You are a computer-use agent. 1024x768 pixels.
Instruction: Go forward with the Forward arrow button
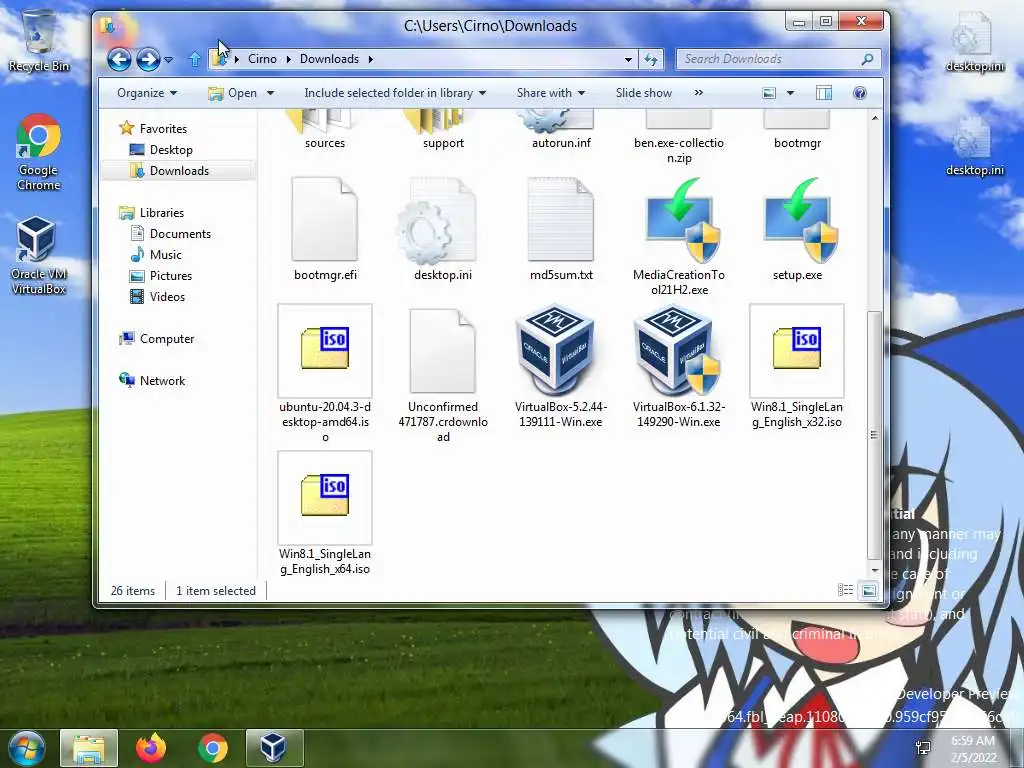tap(148, 59)
